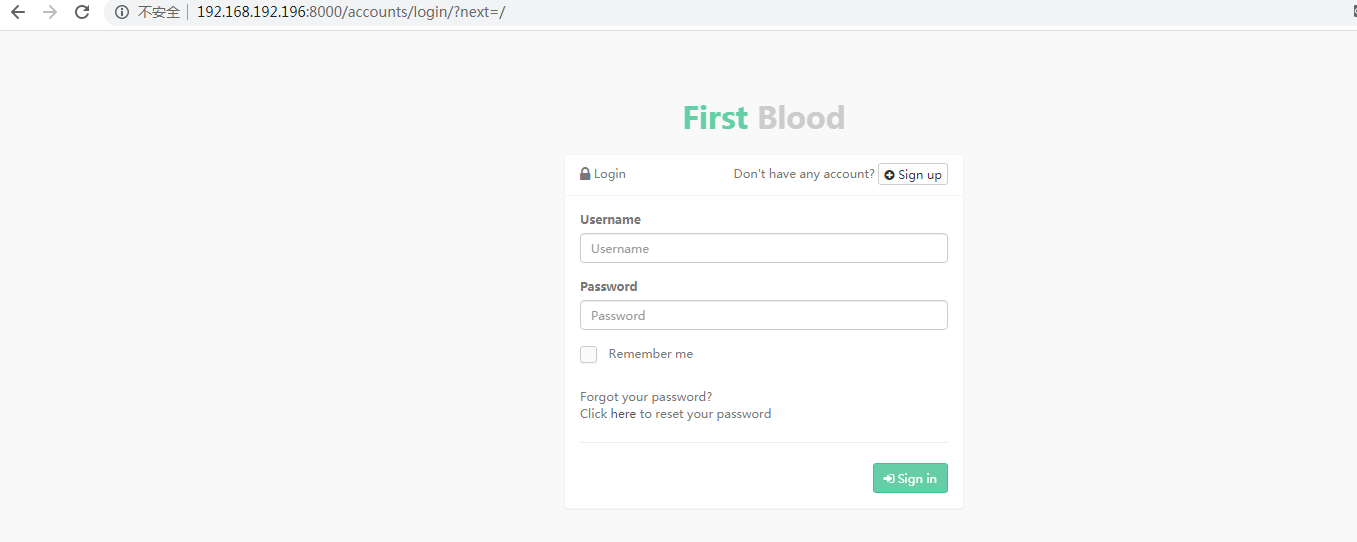Follow the 'here' password reset link
Screen dimensions: 1357x542
(623, 414)
